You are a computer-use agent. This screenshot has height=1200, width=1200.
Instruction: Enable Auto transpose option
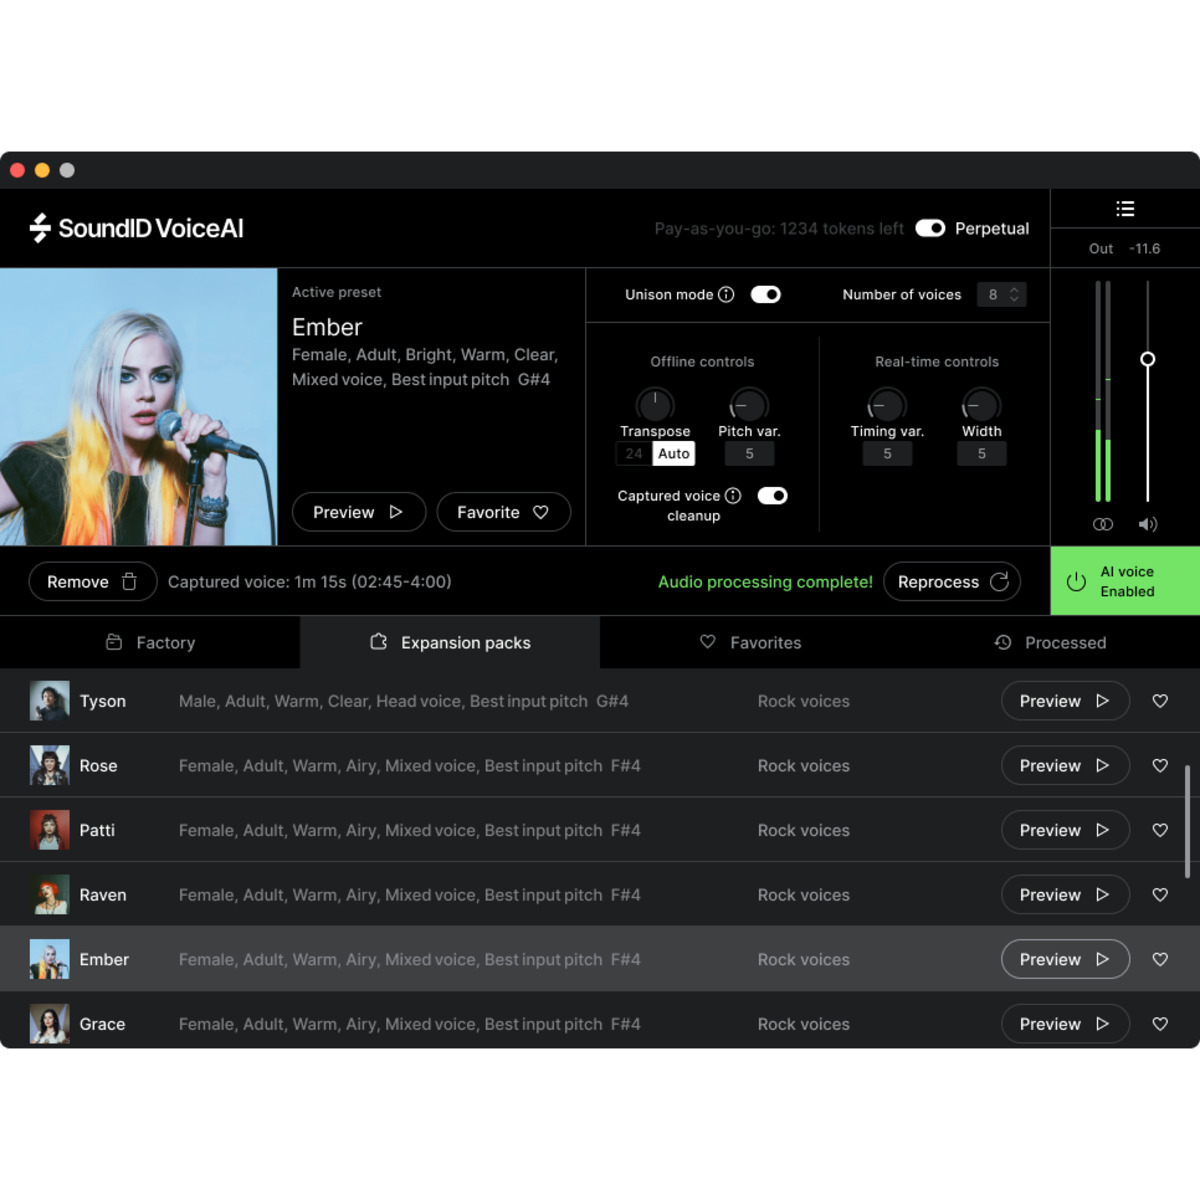coord(674,454)
